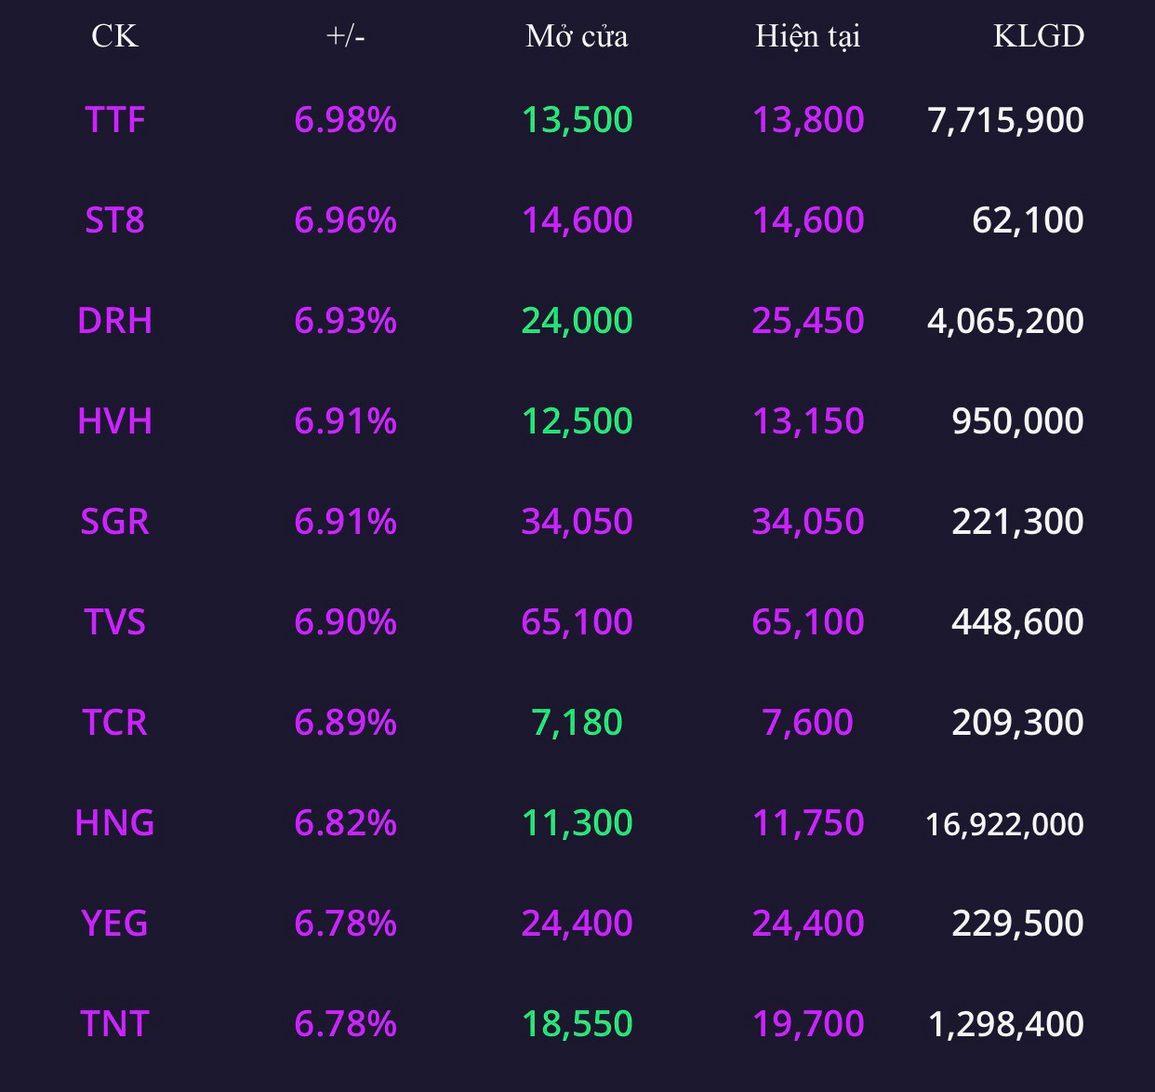This screenshot has height=1092, width=1155.
Task: Sort by the Mở cửa column header
Action: click(x=577, y=36)
